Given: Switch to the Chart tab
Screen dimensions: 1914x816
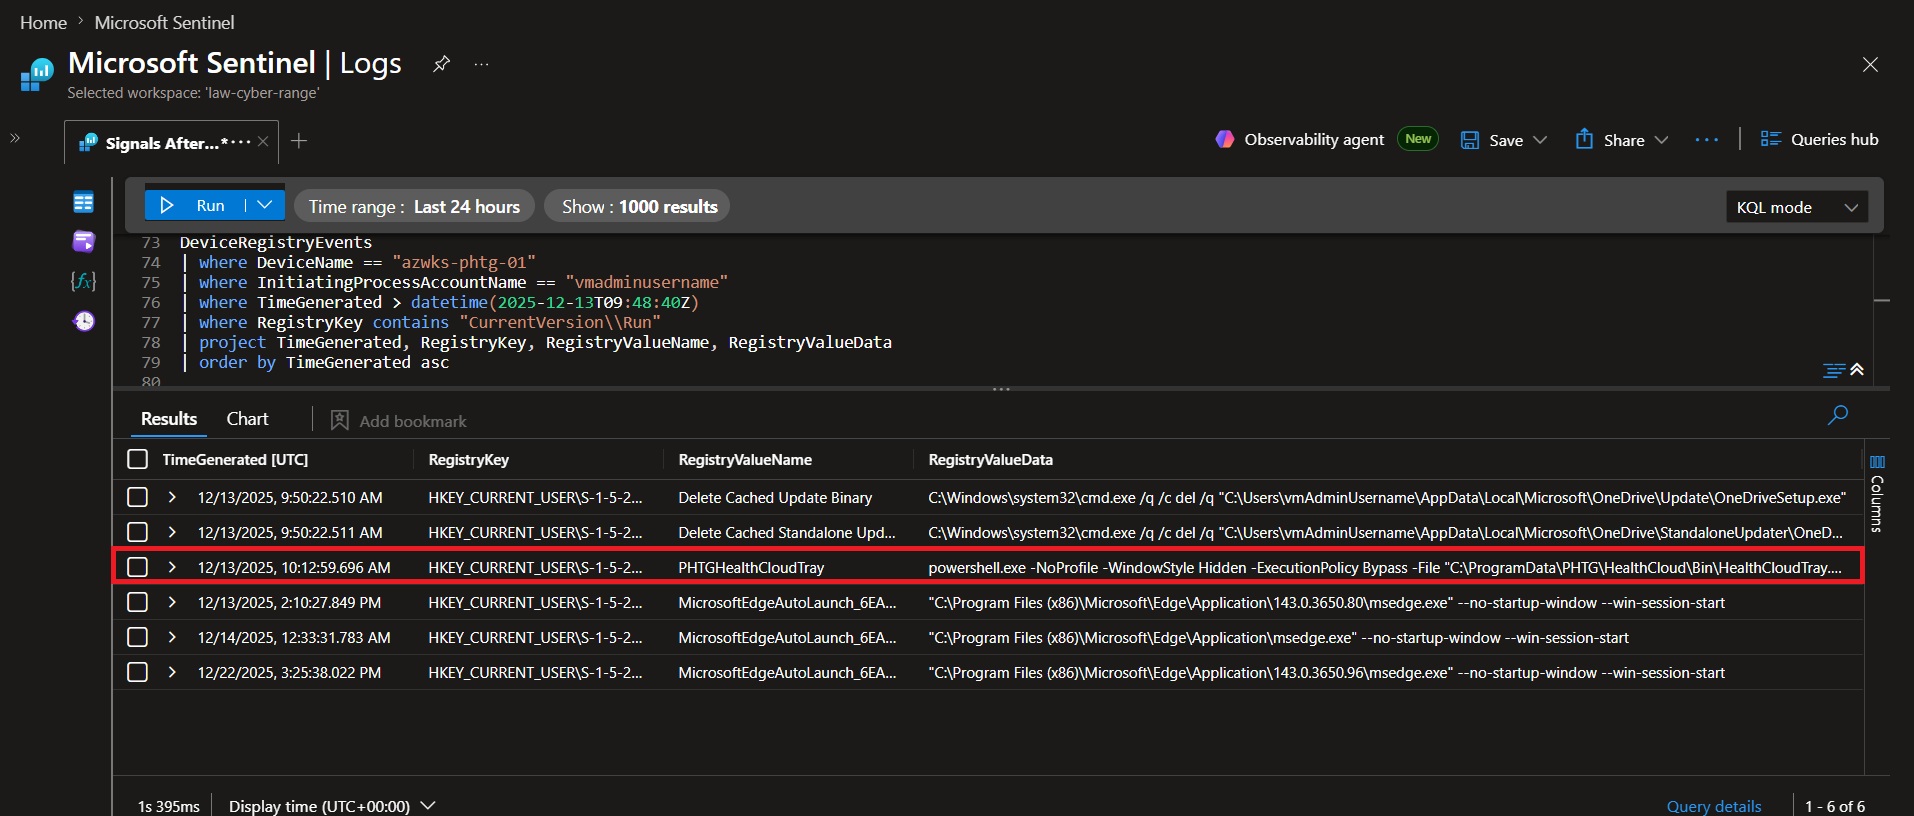Looking at the screenshot, I should coord(247,419).
